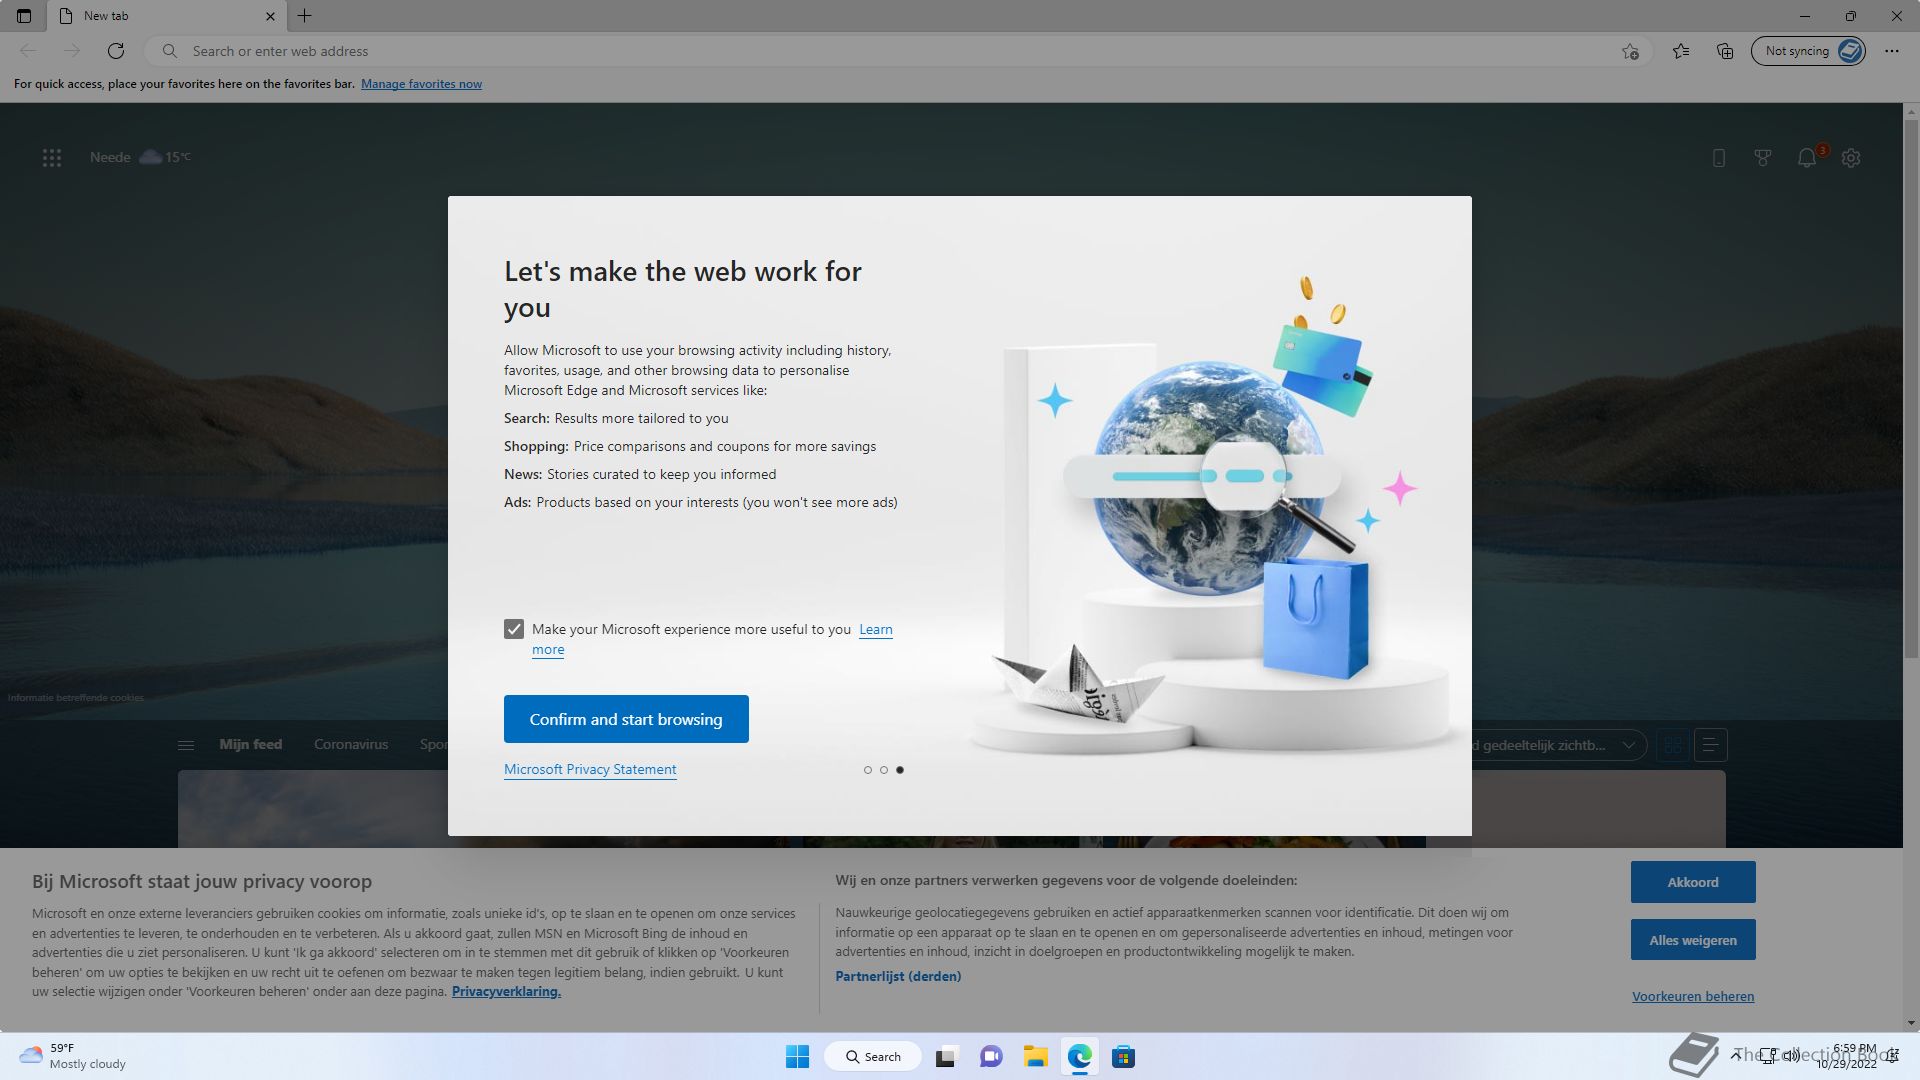Open page settings gear icon
The width and height of the screenshot is (1920, 1080).
1851,158
